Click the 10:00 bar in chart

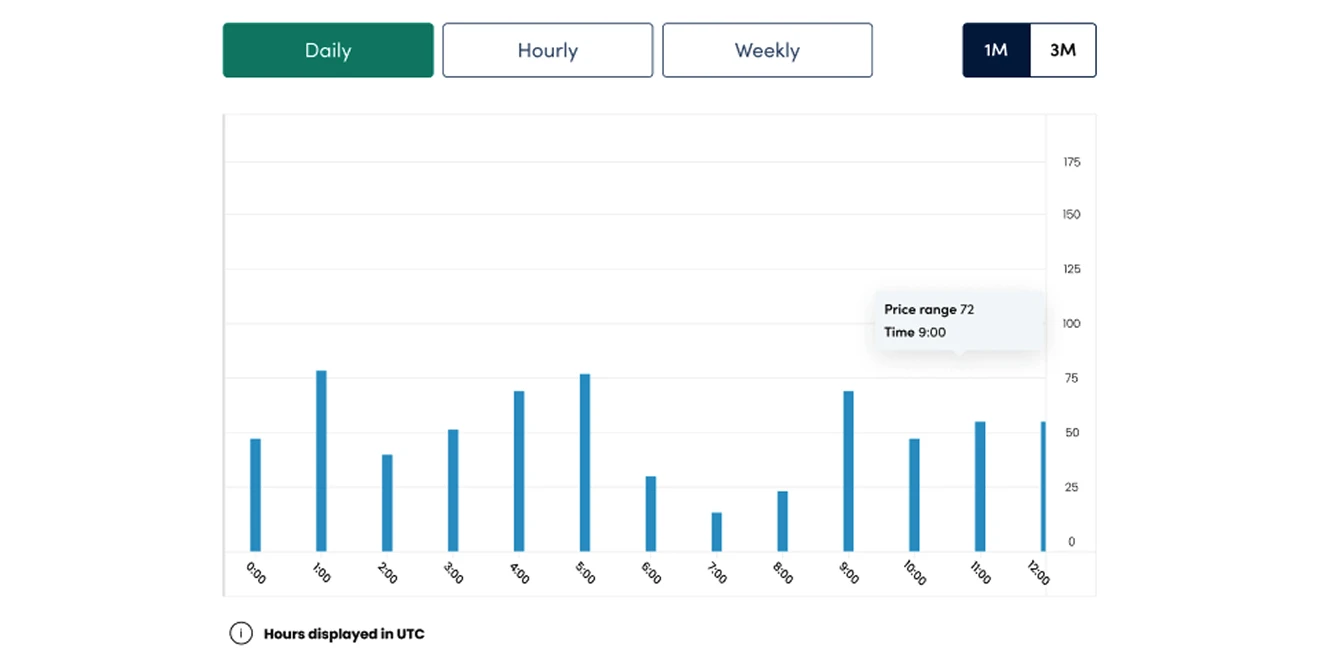(x=915, y=495)
